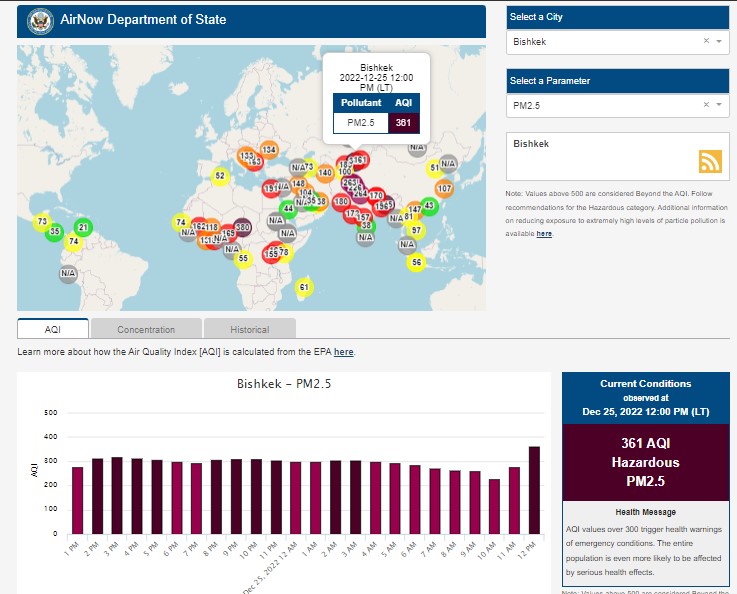Select the map marker showing AQI 52
This screenshot has height=594, width=737.
220,177
